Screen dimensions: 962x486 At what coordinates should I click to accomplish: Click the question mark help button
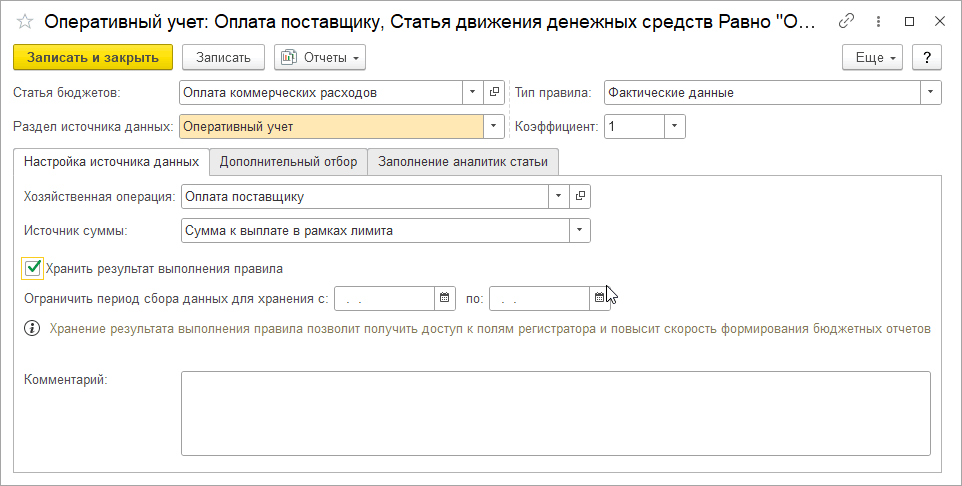pyautogui.click(x=927, y=58)
